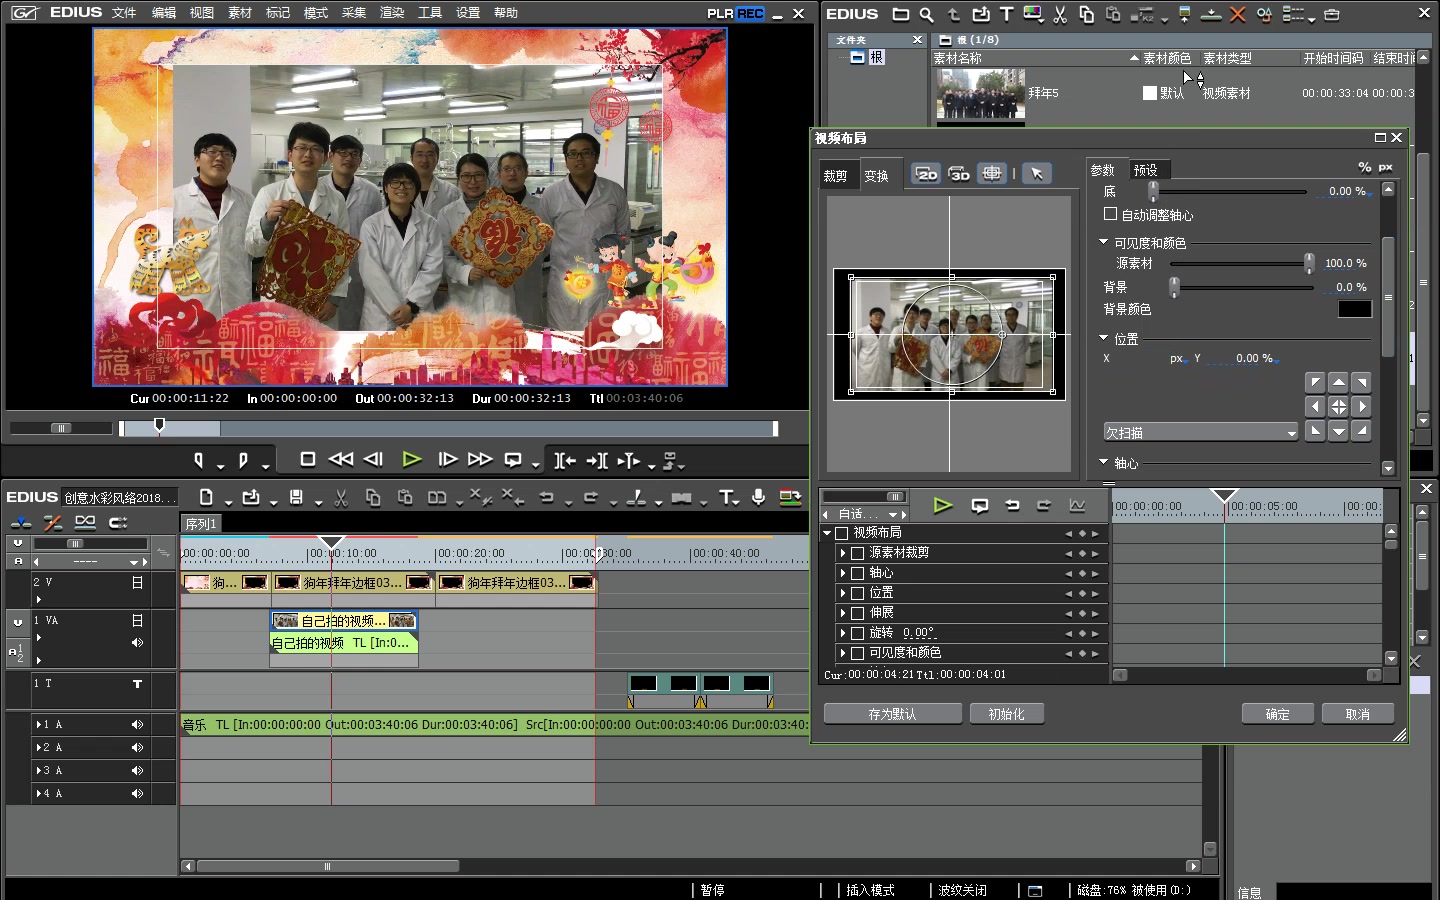This screenshot has width=1440, height=900.
Task: Click the redo icon on timeline toolbar
Action: point(590,497)
